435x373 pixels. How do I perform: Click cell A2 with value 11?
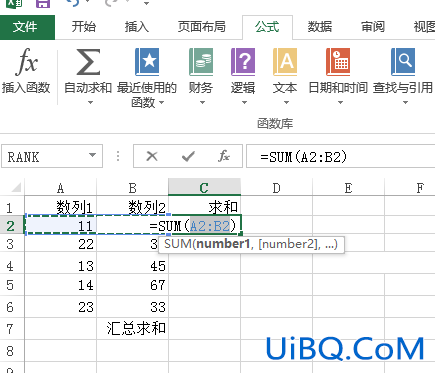pyautogui.click(x=61, y=226)
